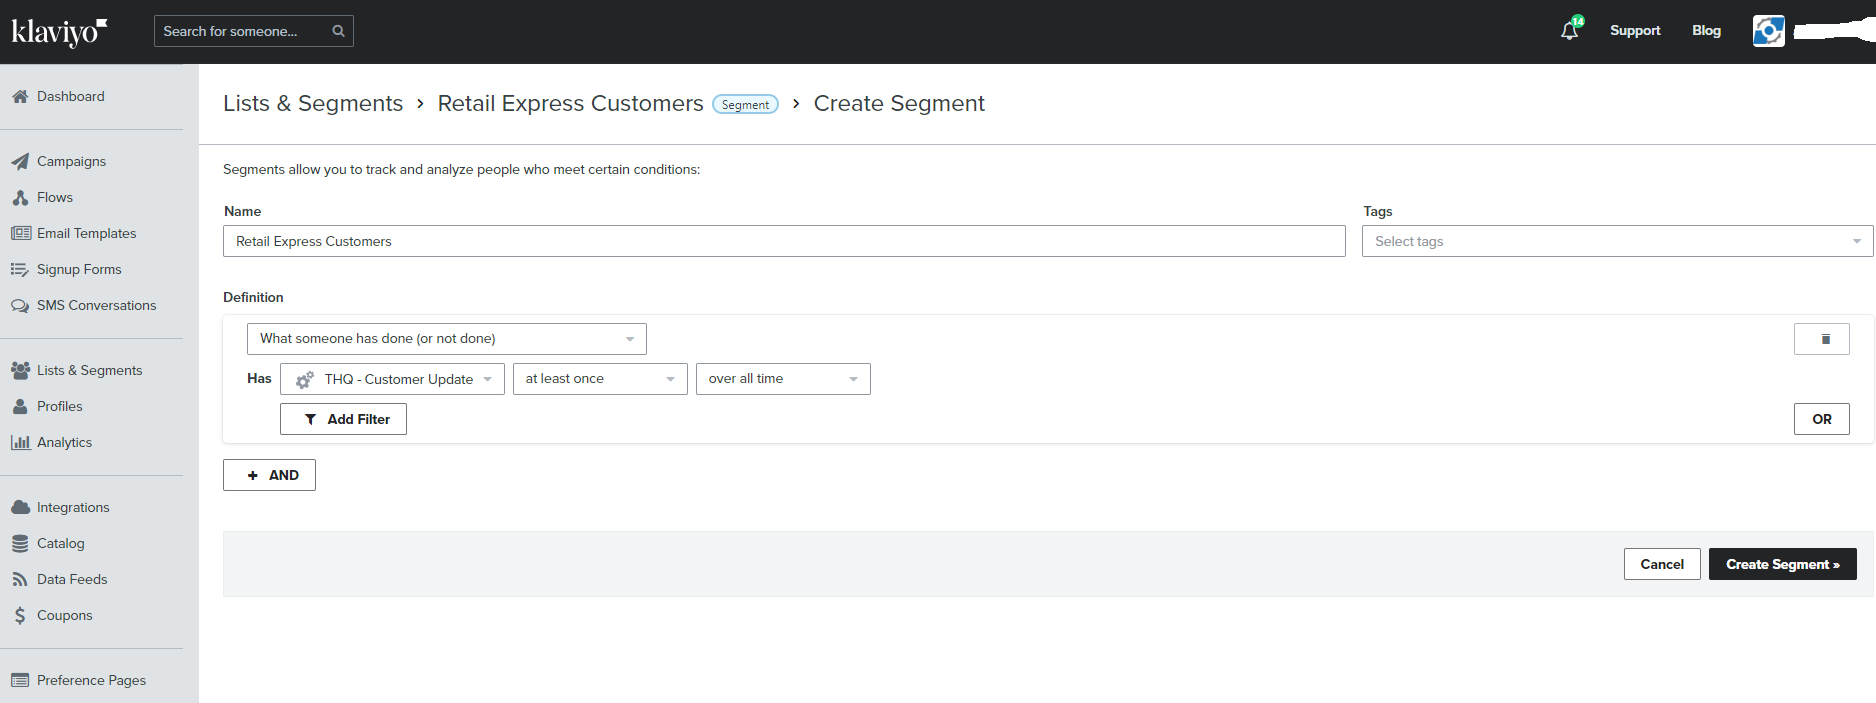The height and width of the screenshot is (703, 1876).
Task: Delete the condition with trash icon
Action: click(1821, 339)
